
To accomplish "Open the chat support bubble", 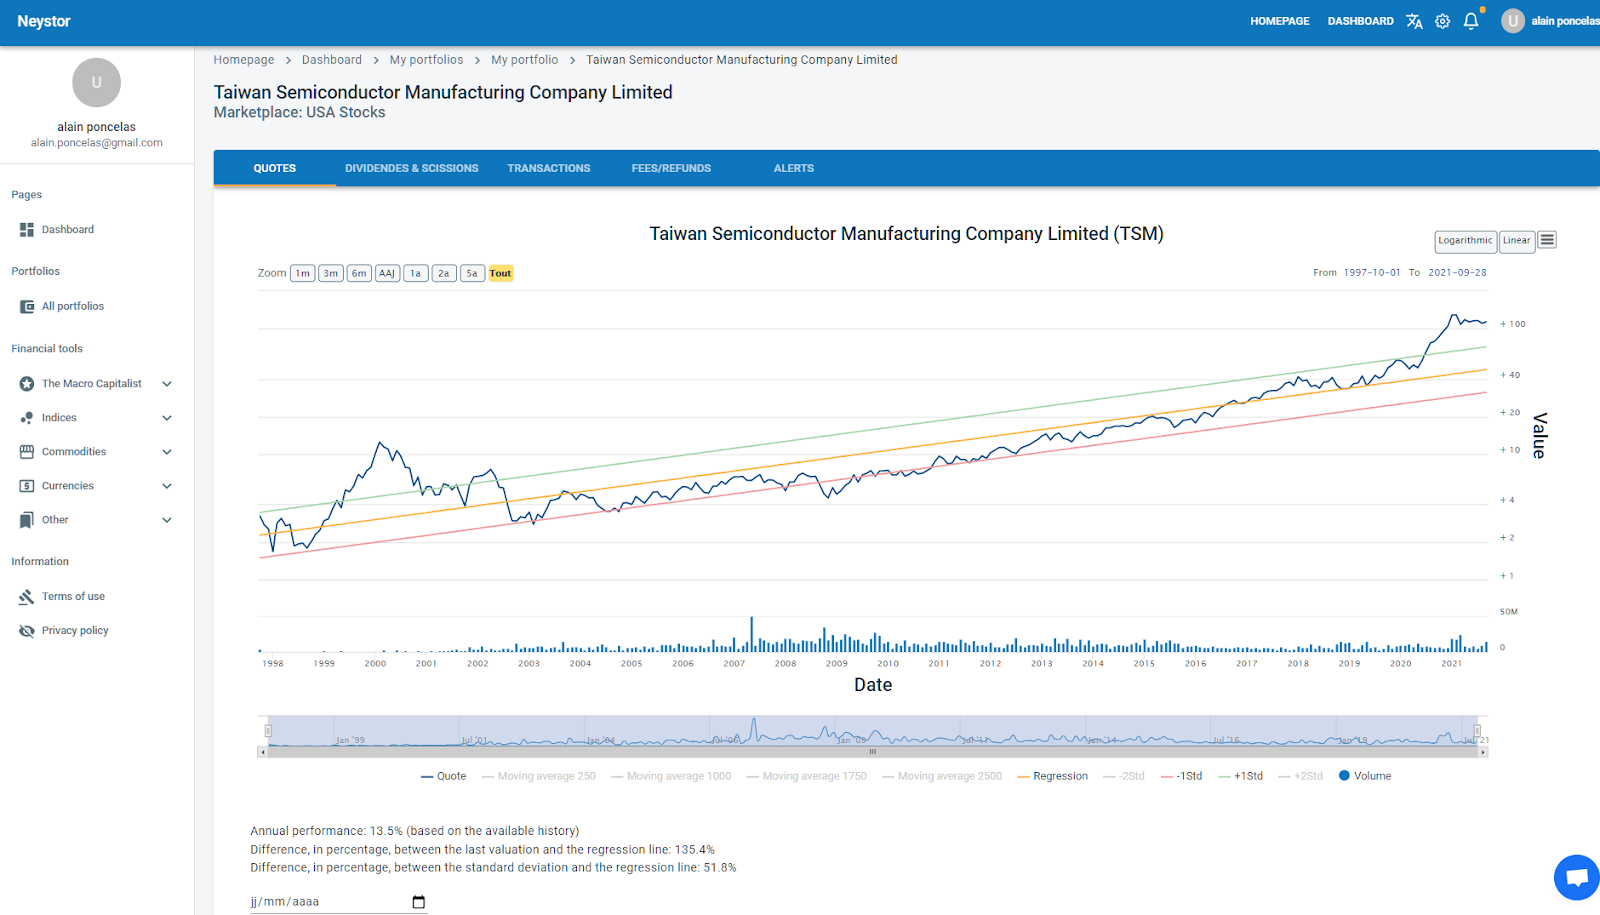I will pos(1577,878).
